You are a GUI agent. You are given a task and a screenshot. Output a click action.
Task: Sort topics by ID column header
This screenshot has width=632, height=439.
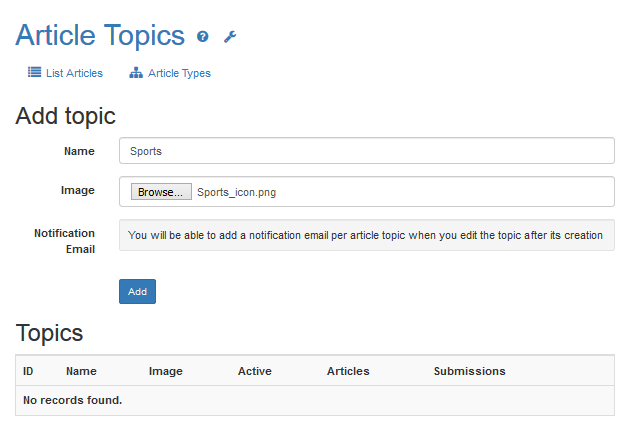tap(29, 371)
